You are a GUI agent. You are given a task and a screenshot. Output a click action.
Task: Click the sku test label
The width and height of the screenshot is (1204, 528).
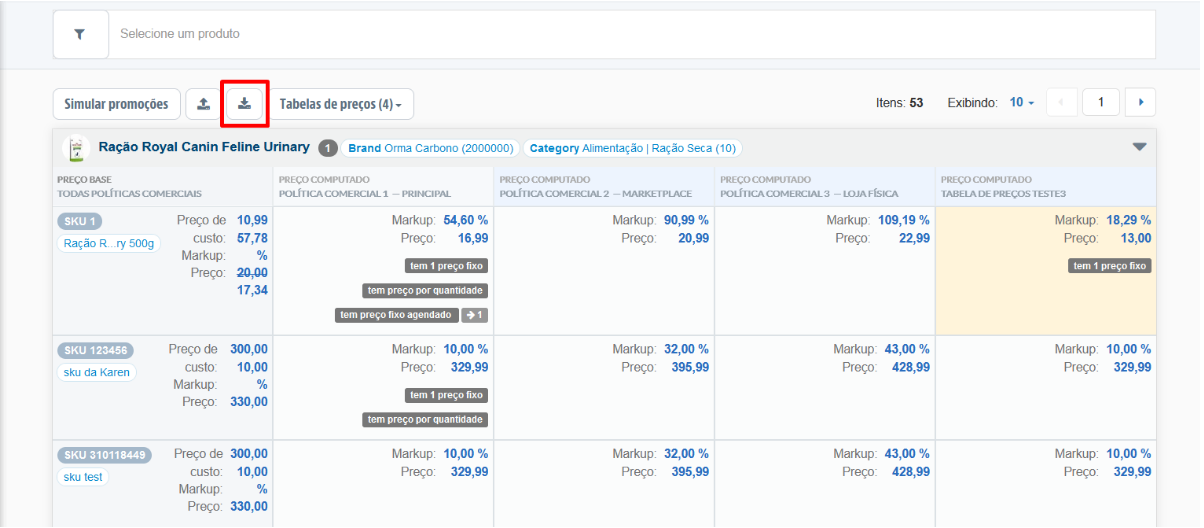(83, 477)
